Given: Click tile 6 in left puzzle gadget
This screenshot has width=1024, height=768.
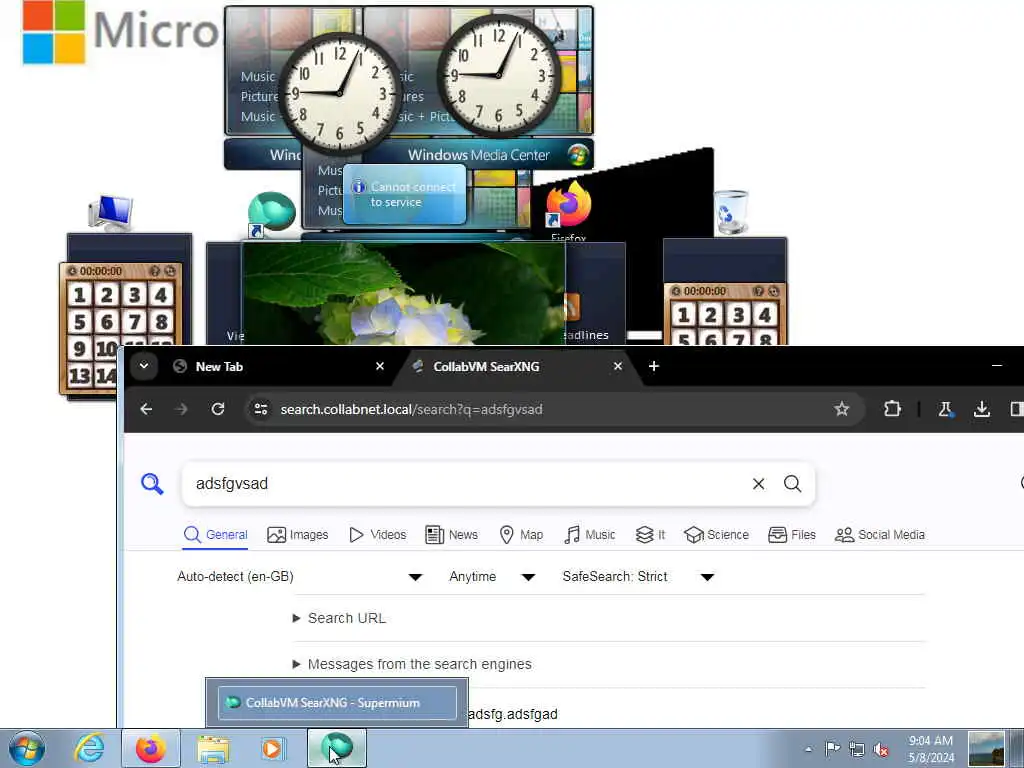Looking at the screenshot, I should [x=106, y=321].
